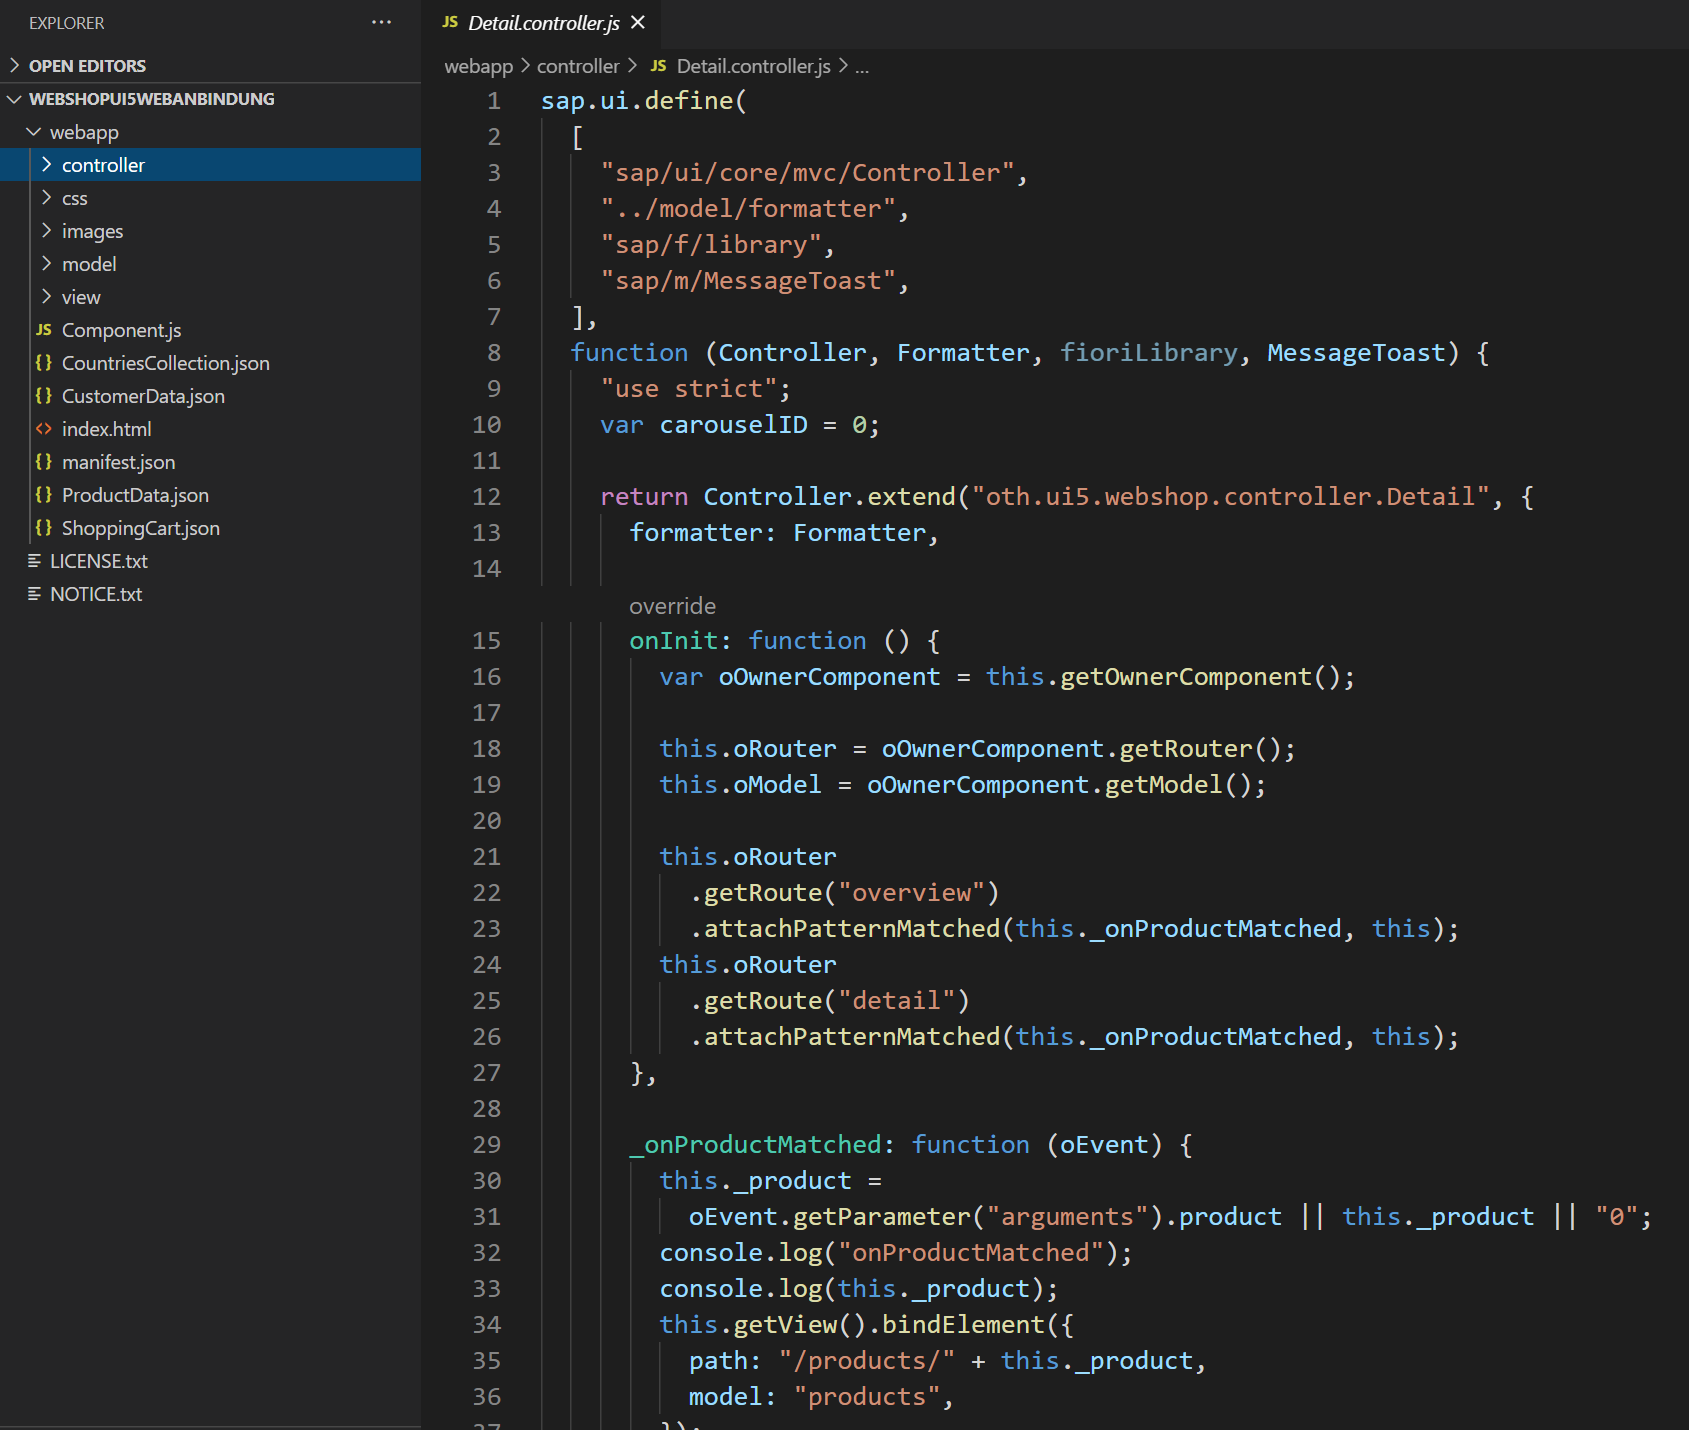Click the JSON icon beside ShoppingCart.json
1689x1430 pixels.
tap(44, 528)
